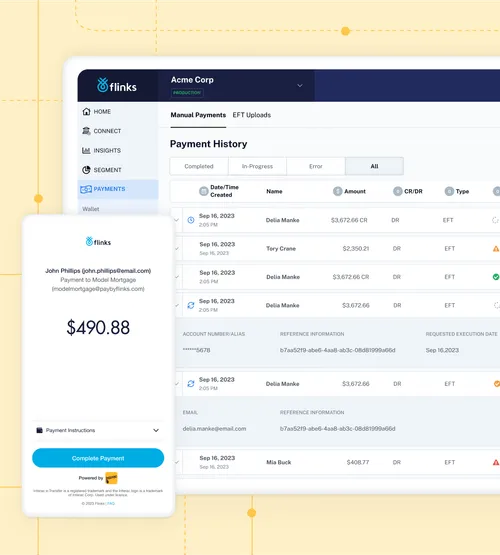Click refresh icon on row above email details
This screenshot has width=500, height=555.
click(x=191, y=384)
